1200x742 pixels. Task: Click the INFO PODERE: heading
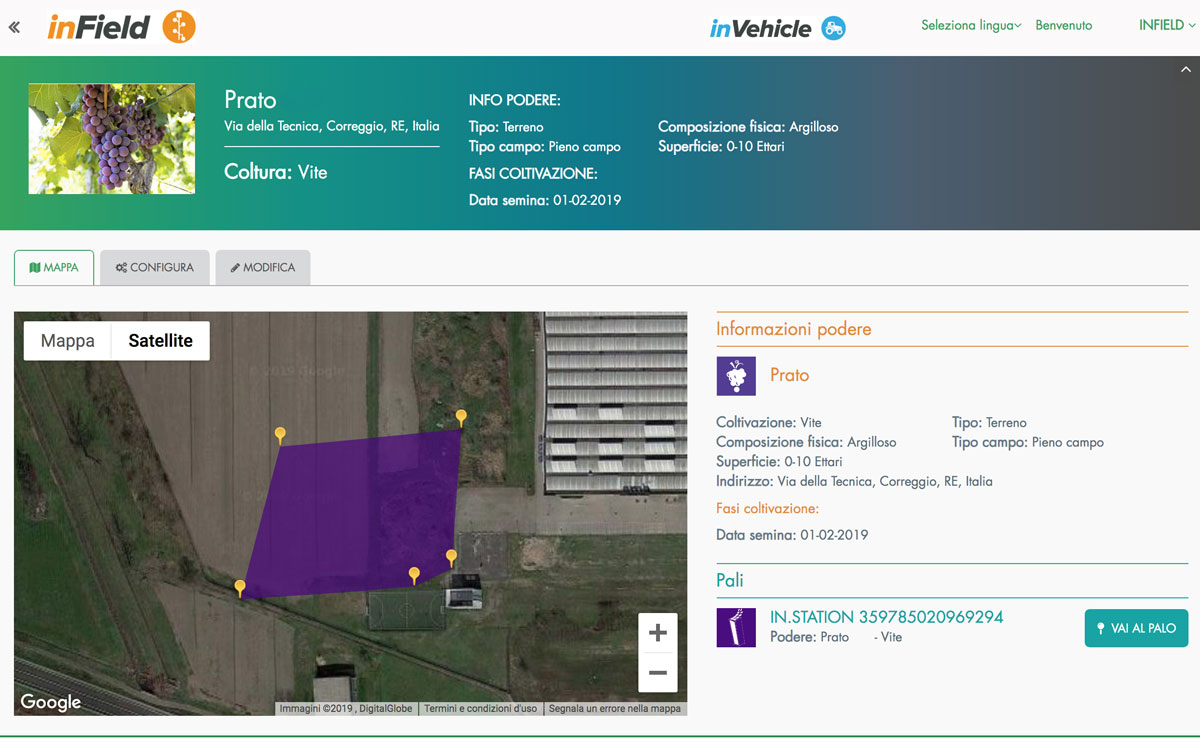(515, 100)
